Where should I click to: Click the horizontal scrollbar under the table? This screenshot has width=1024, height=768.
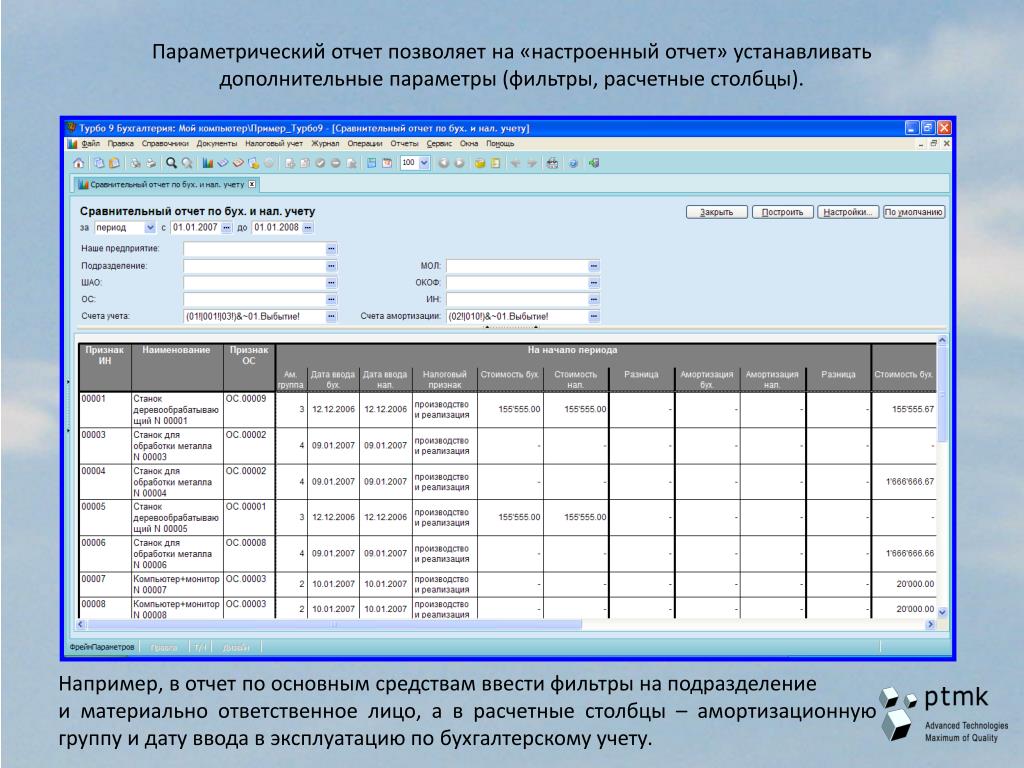pyautogui.click(x=506, y=625)
